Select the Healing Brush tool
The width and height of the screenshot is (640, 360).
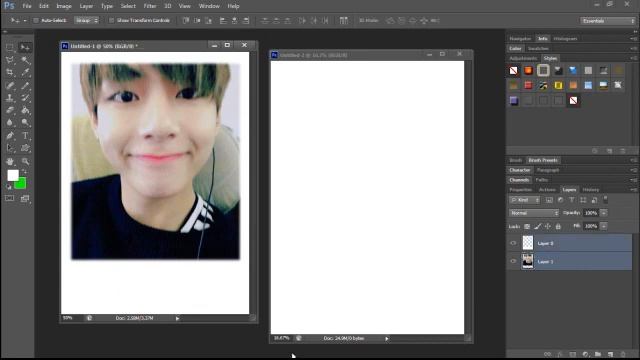9,85
